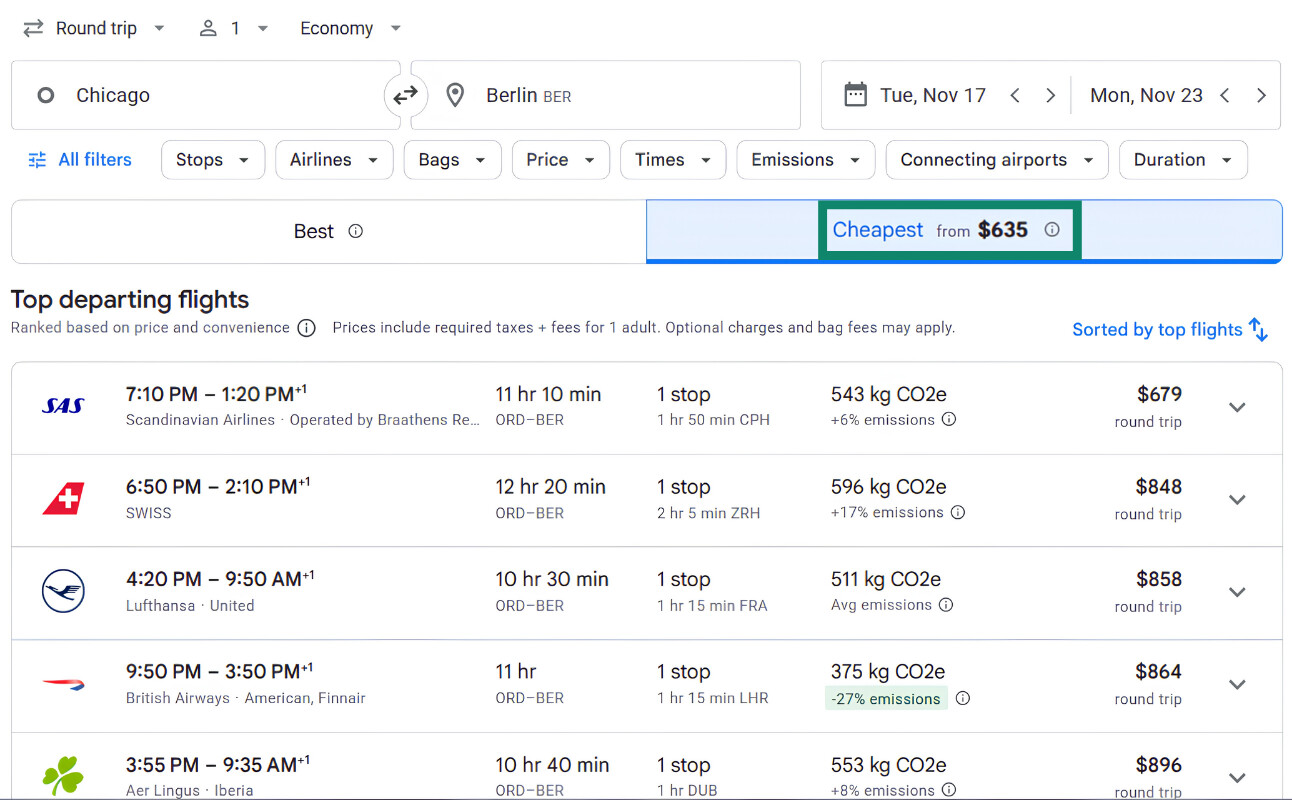
Task: Click the SAS airline logo
Action: (63, 406)
